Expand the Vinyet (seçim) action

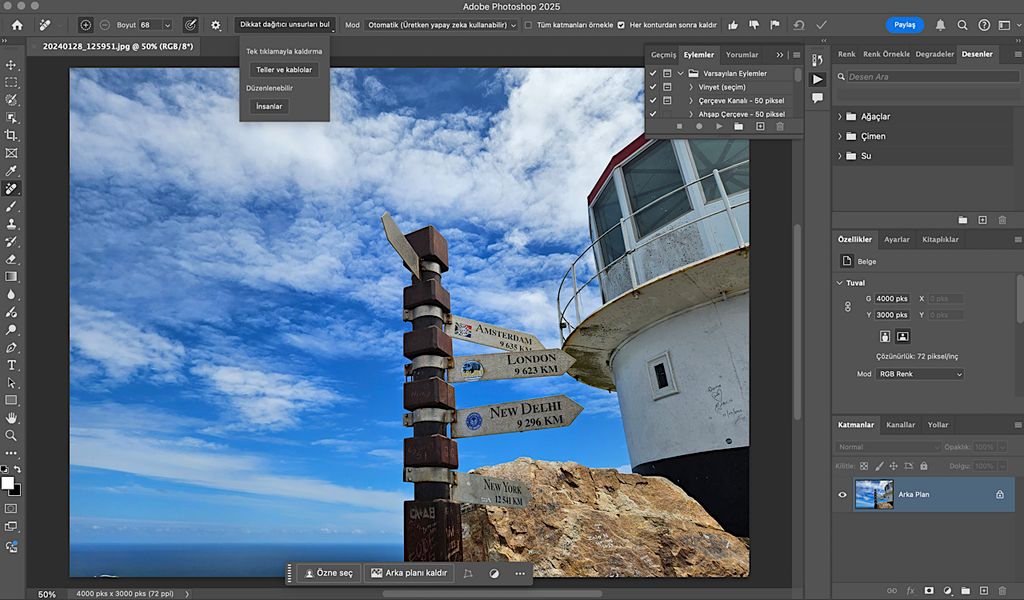point(691,87)
